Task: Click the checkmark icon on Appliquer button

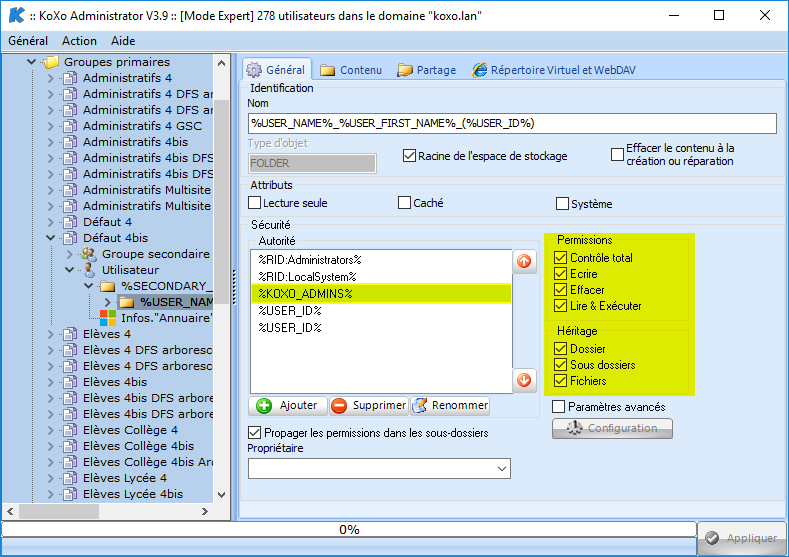Action: [x=712, y=538]
